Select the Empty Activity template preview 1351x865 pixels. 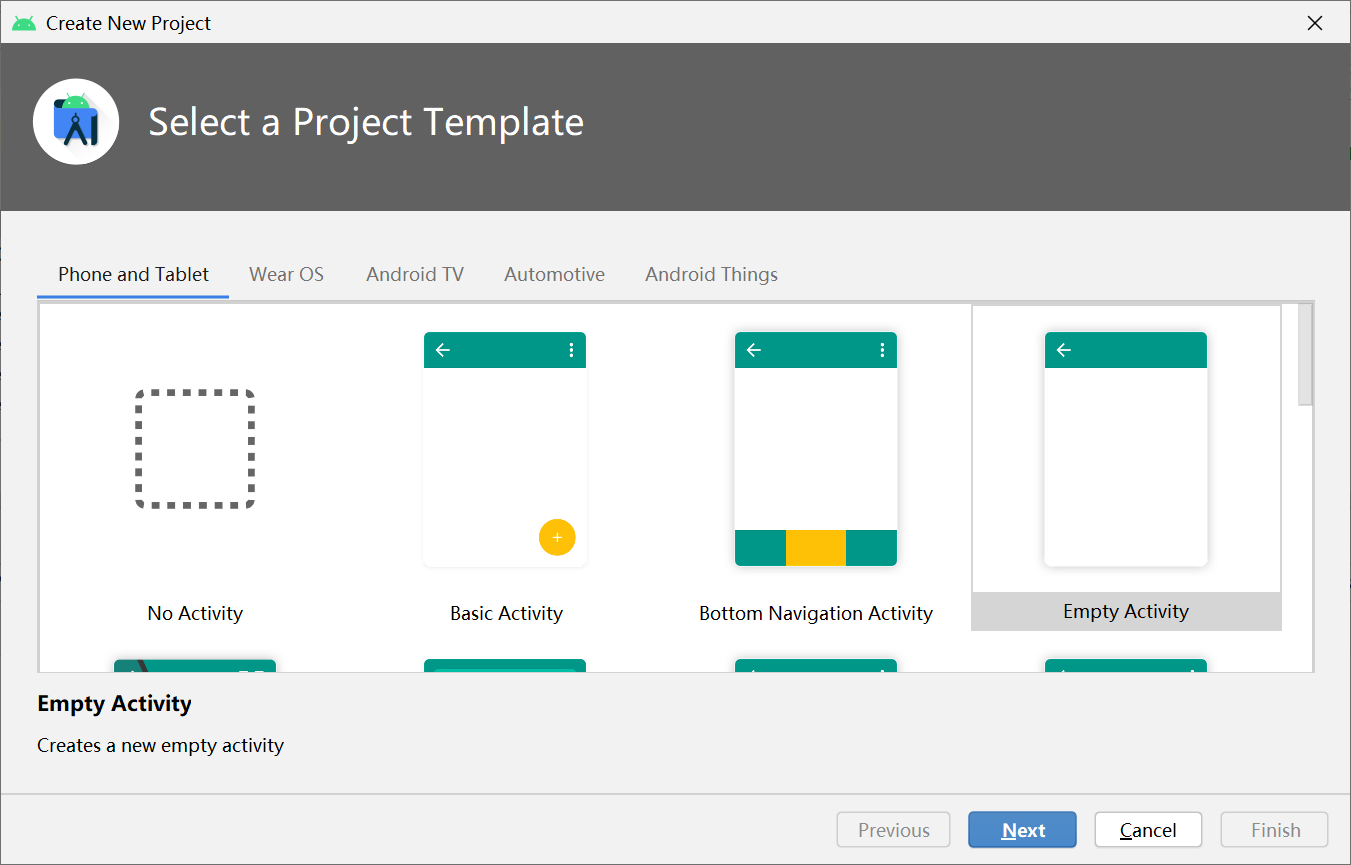pyautogui.click(x=1126, y=449)
